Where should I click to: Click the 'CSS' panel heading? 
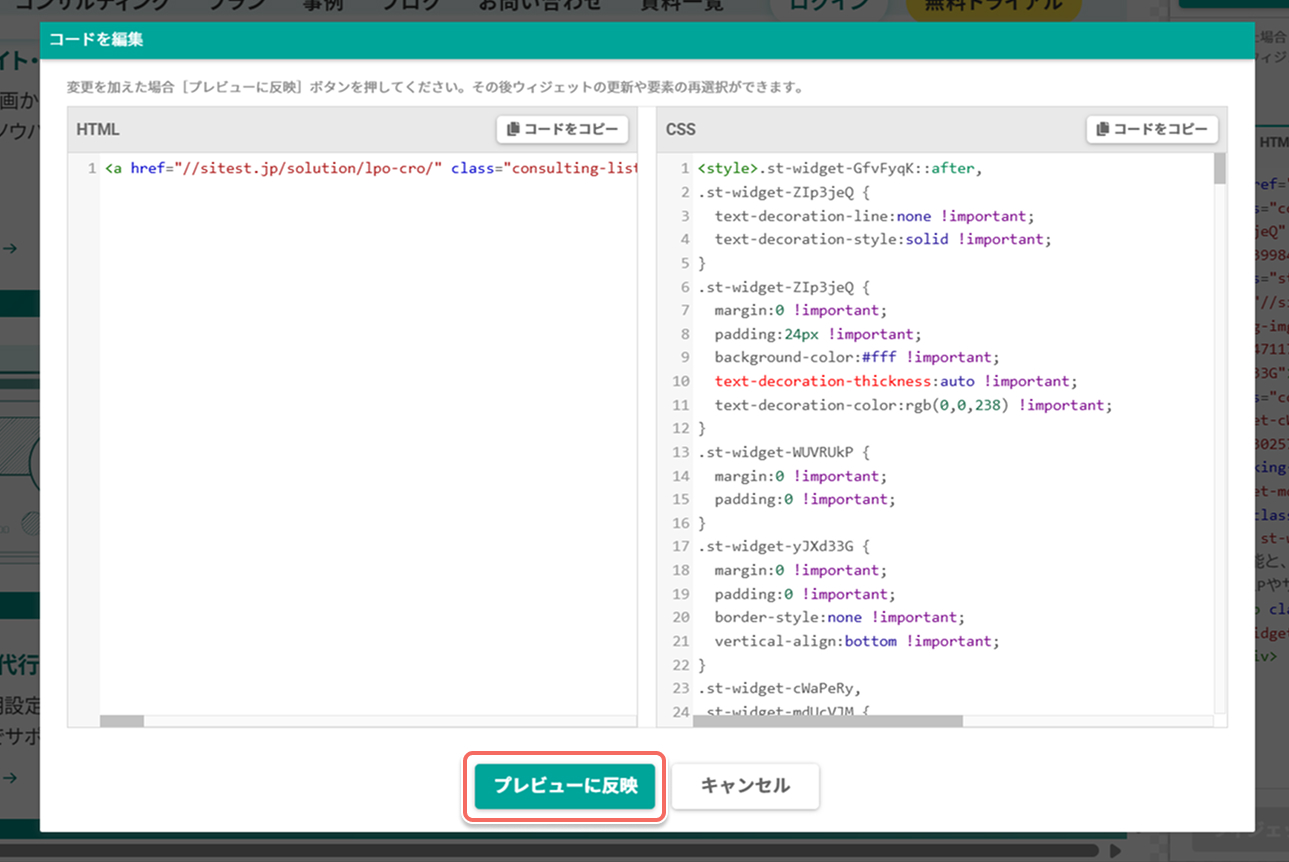[x=681, y=130]
